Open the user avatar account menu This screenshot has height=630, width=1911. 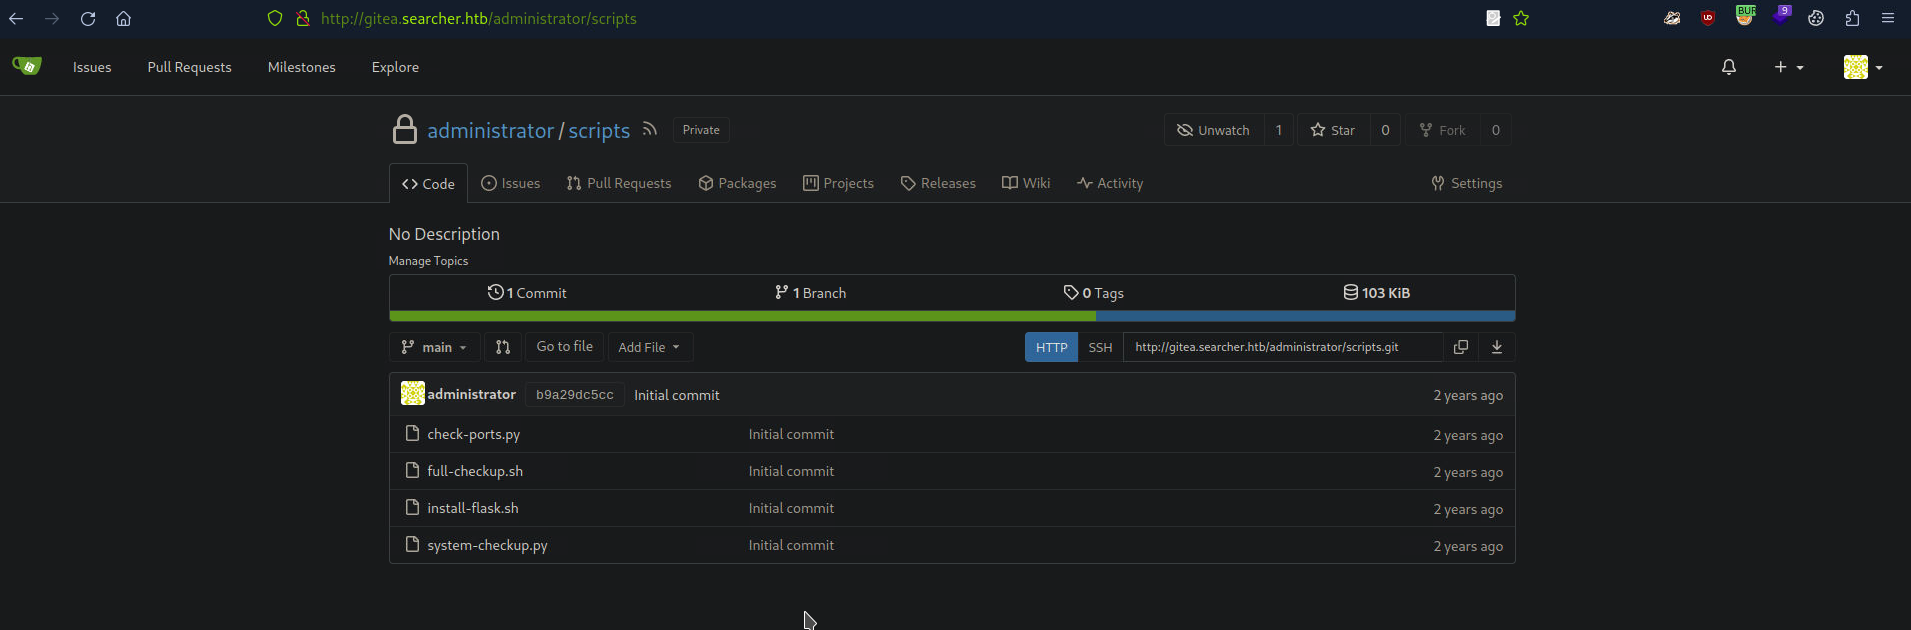tap(1863, 67)
